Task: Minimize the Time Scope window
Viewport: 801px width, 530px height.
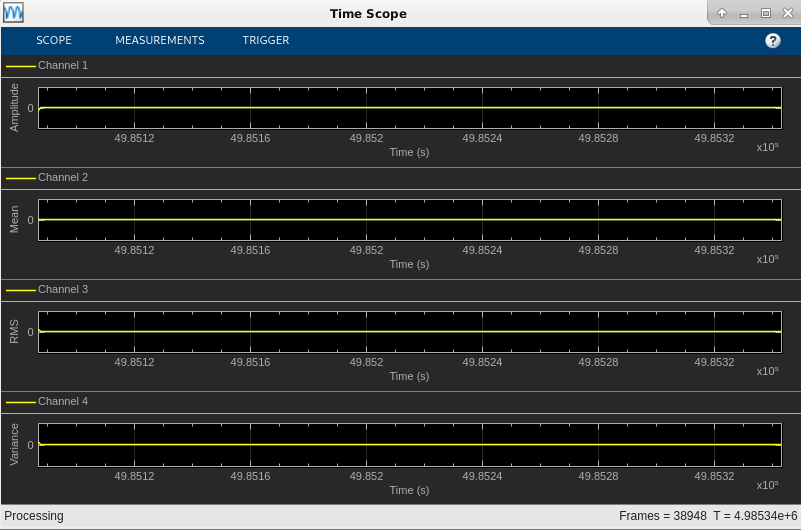Action: 744,14
